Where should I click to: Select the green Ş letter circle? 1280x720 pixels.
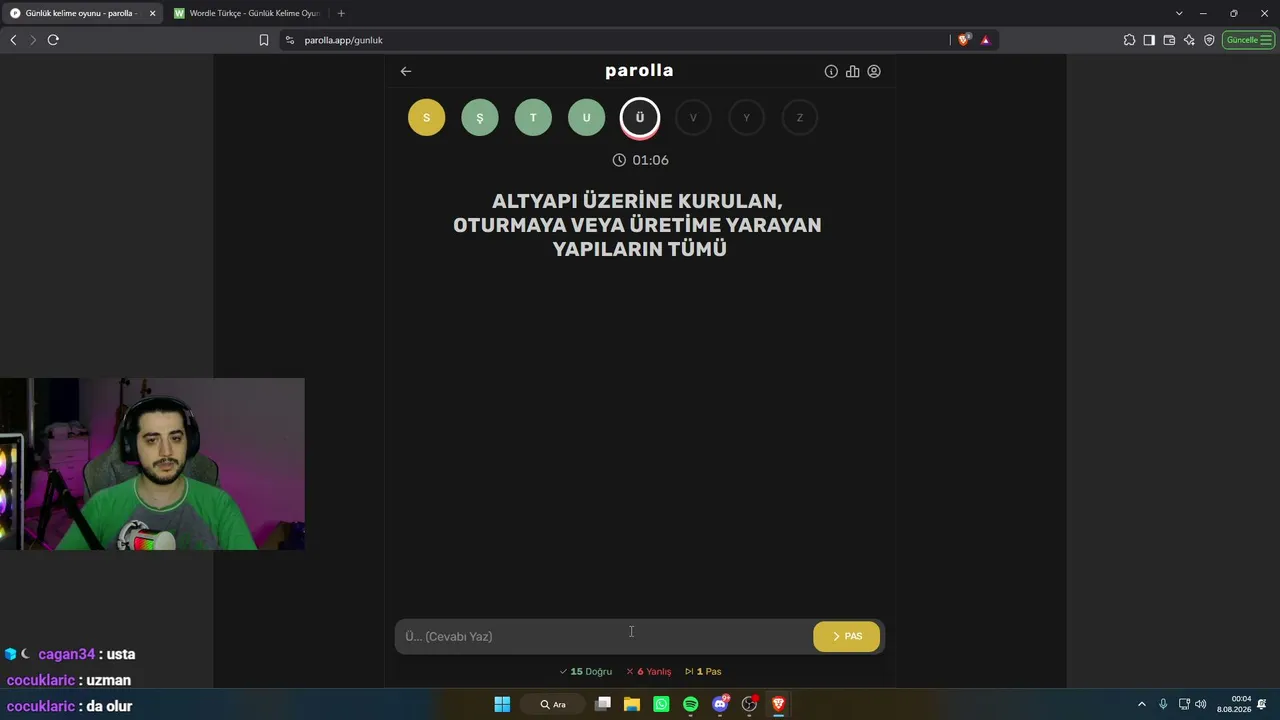click(480, 117)
